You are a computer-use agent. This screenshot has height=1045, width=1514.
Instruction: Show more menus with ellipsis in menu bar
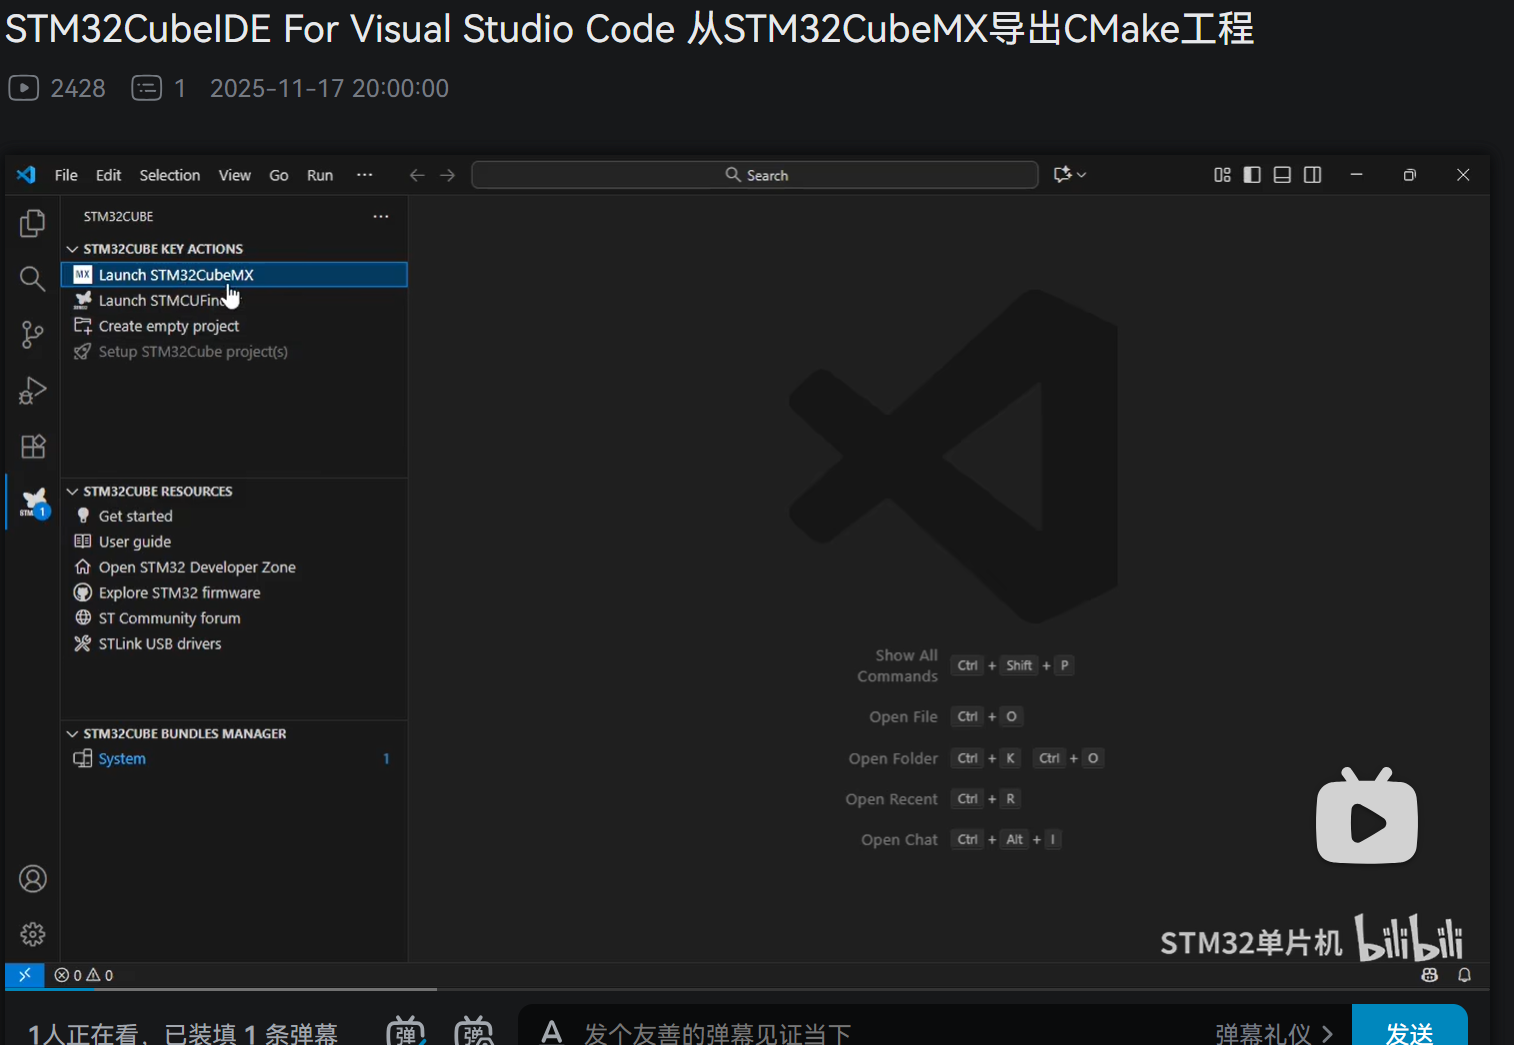tap(365, 175)
